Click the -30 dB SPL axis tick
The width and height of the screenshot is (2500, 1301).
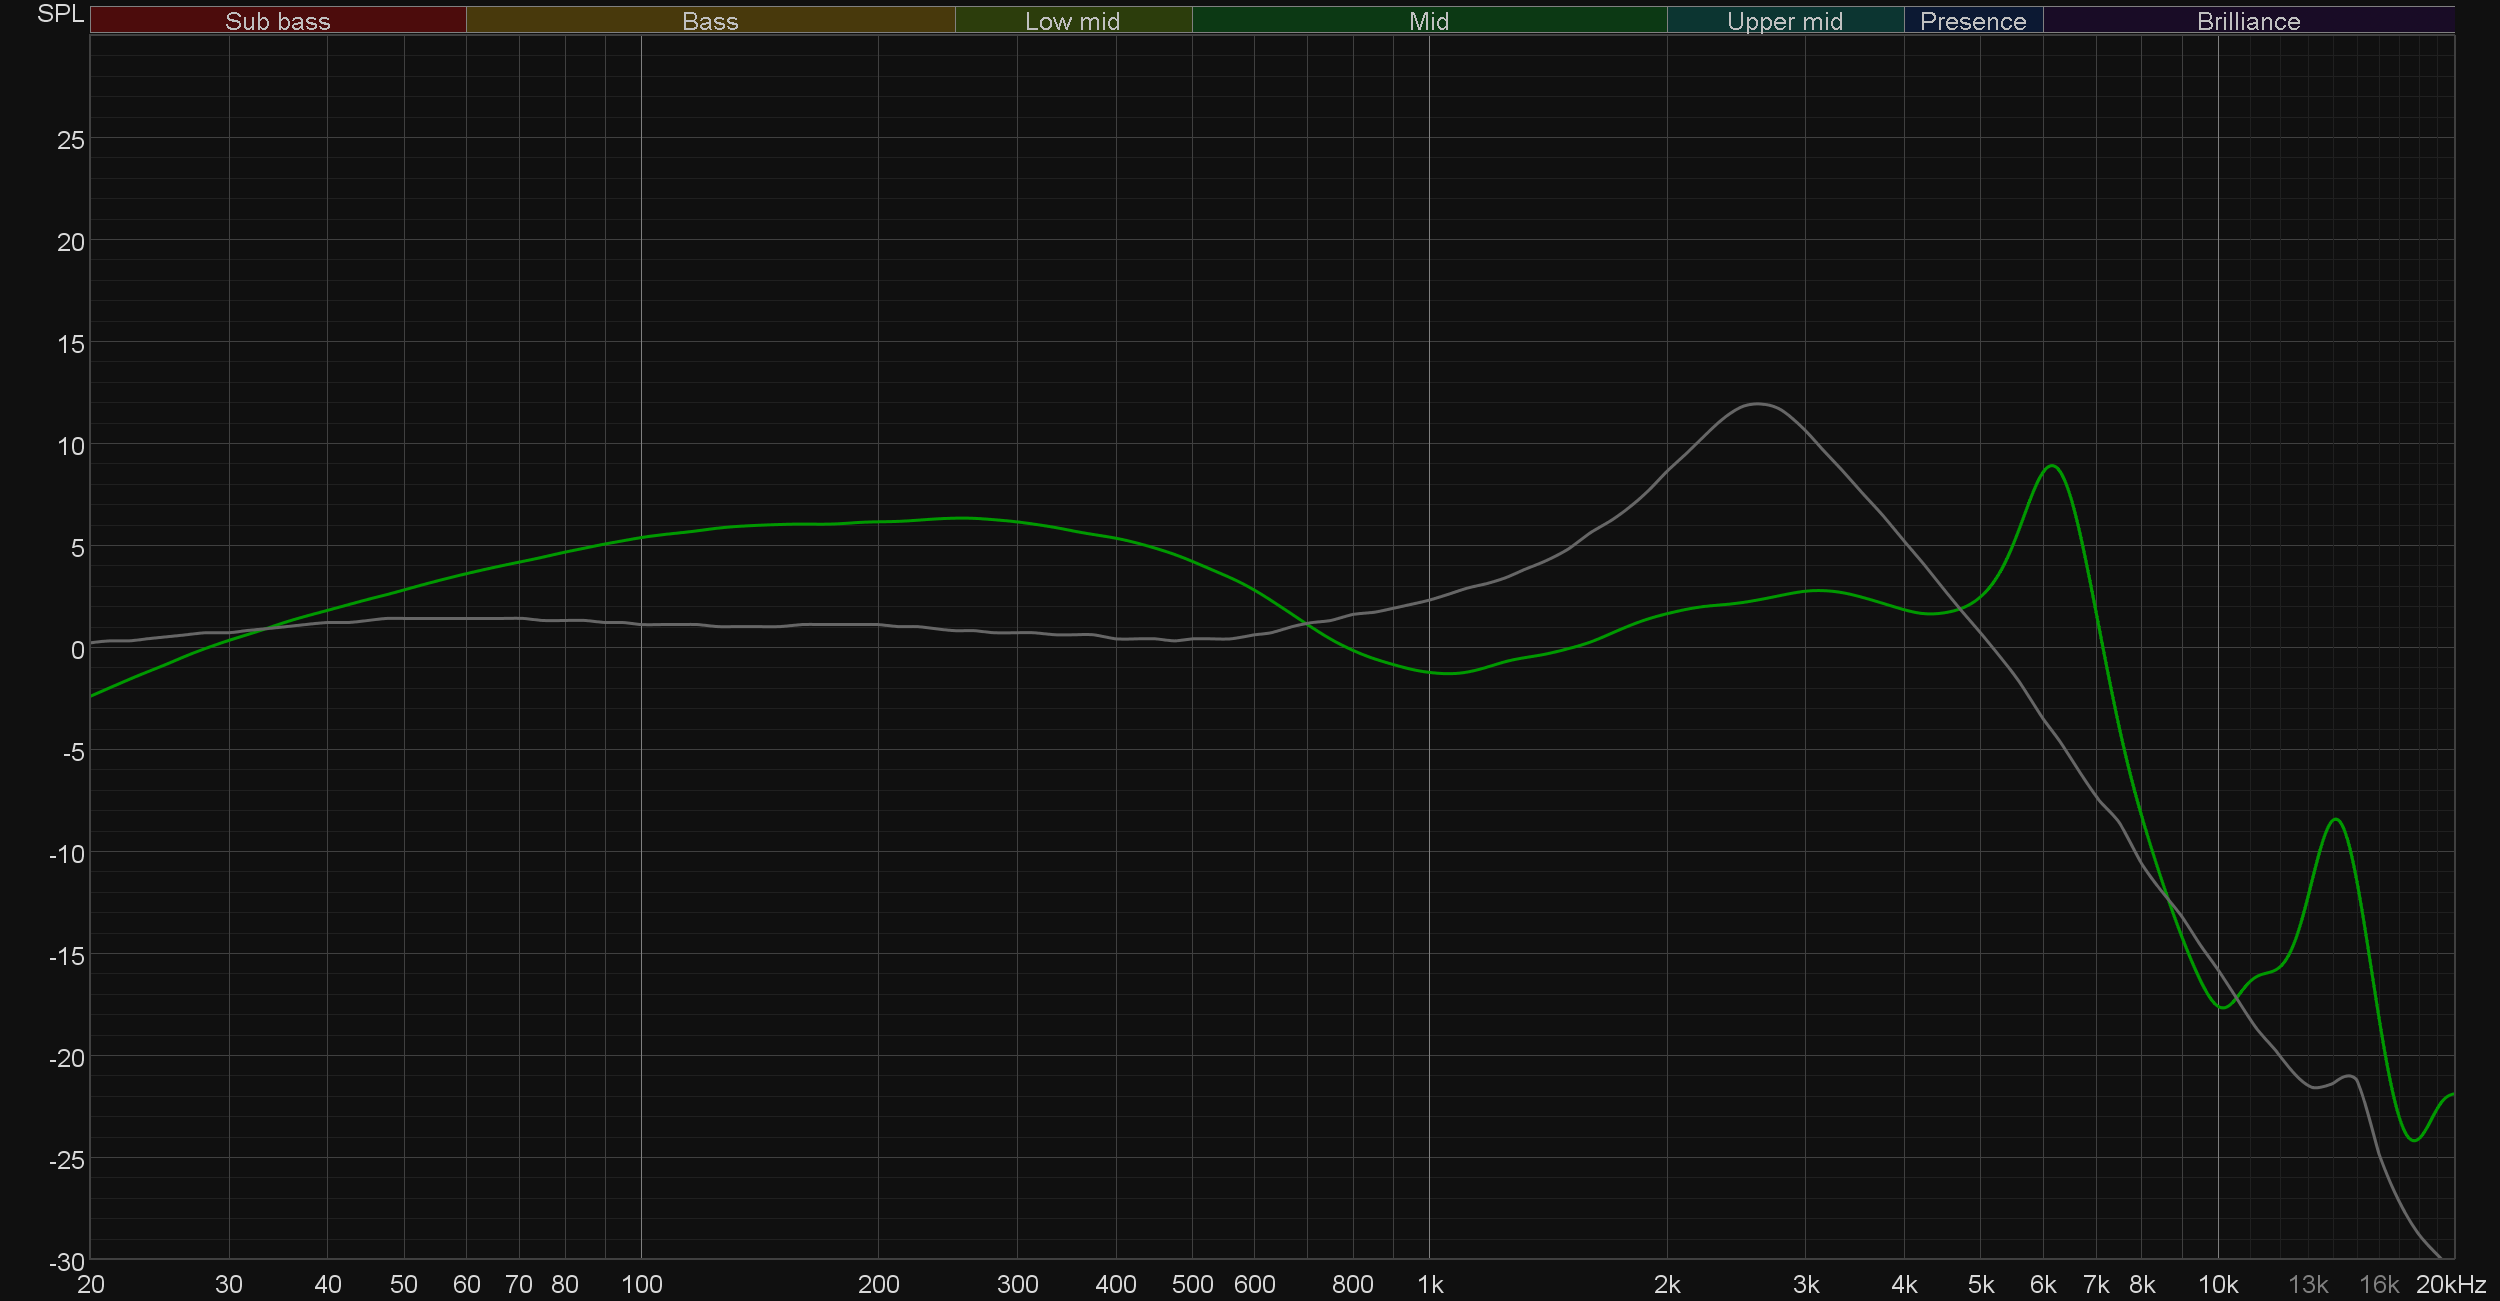(67, 1262)
